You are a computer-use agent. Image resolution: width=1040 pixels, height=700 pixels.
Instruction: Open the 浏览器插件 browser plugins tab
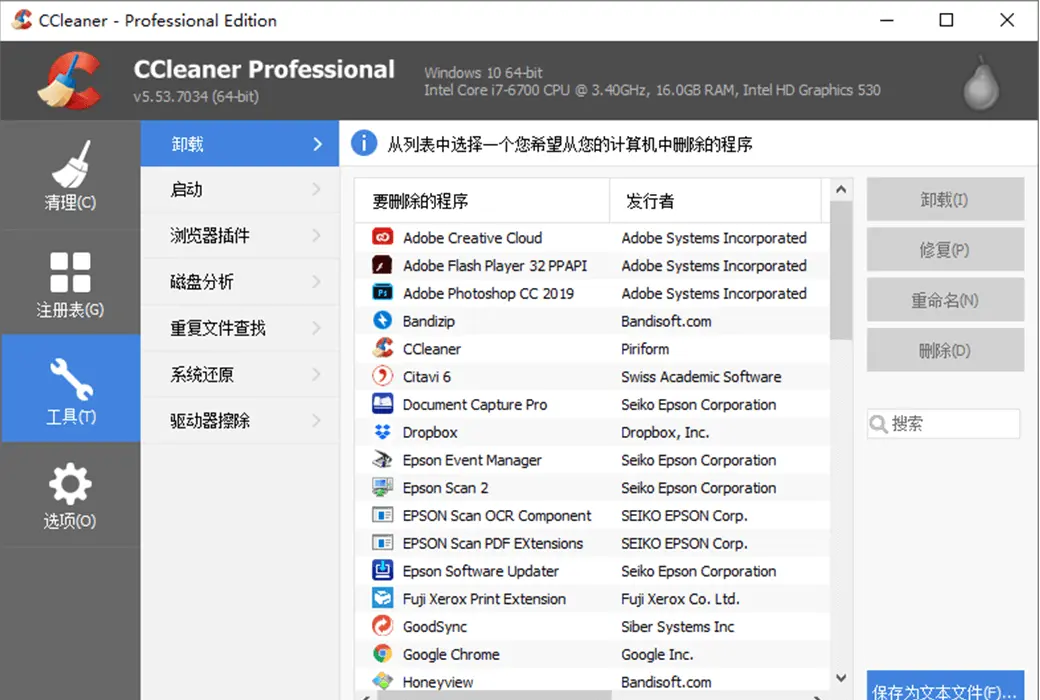click(239, 236)
